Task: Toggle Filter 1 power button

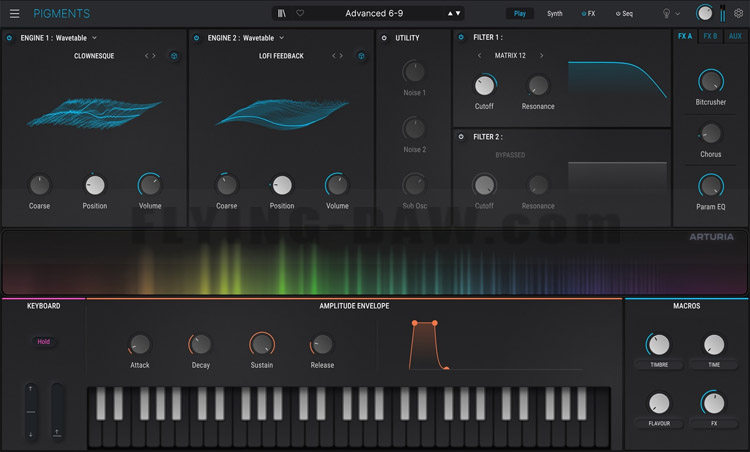Action: coord(461,37)
